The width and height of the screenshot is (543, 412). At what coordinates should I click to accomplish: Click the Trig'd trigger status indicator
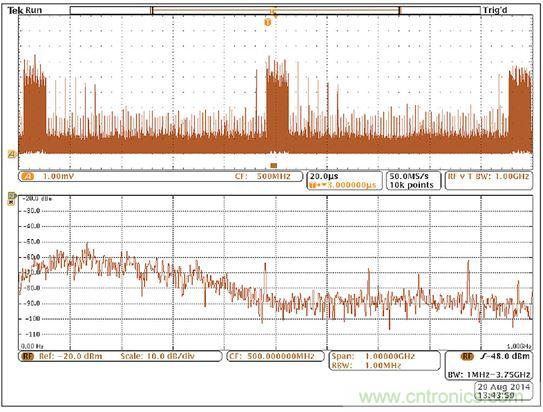point(495,10)
